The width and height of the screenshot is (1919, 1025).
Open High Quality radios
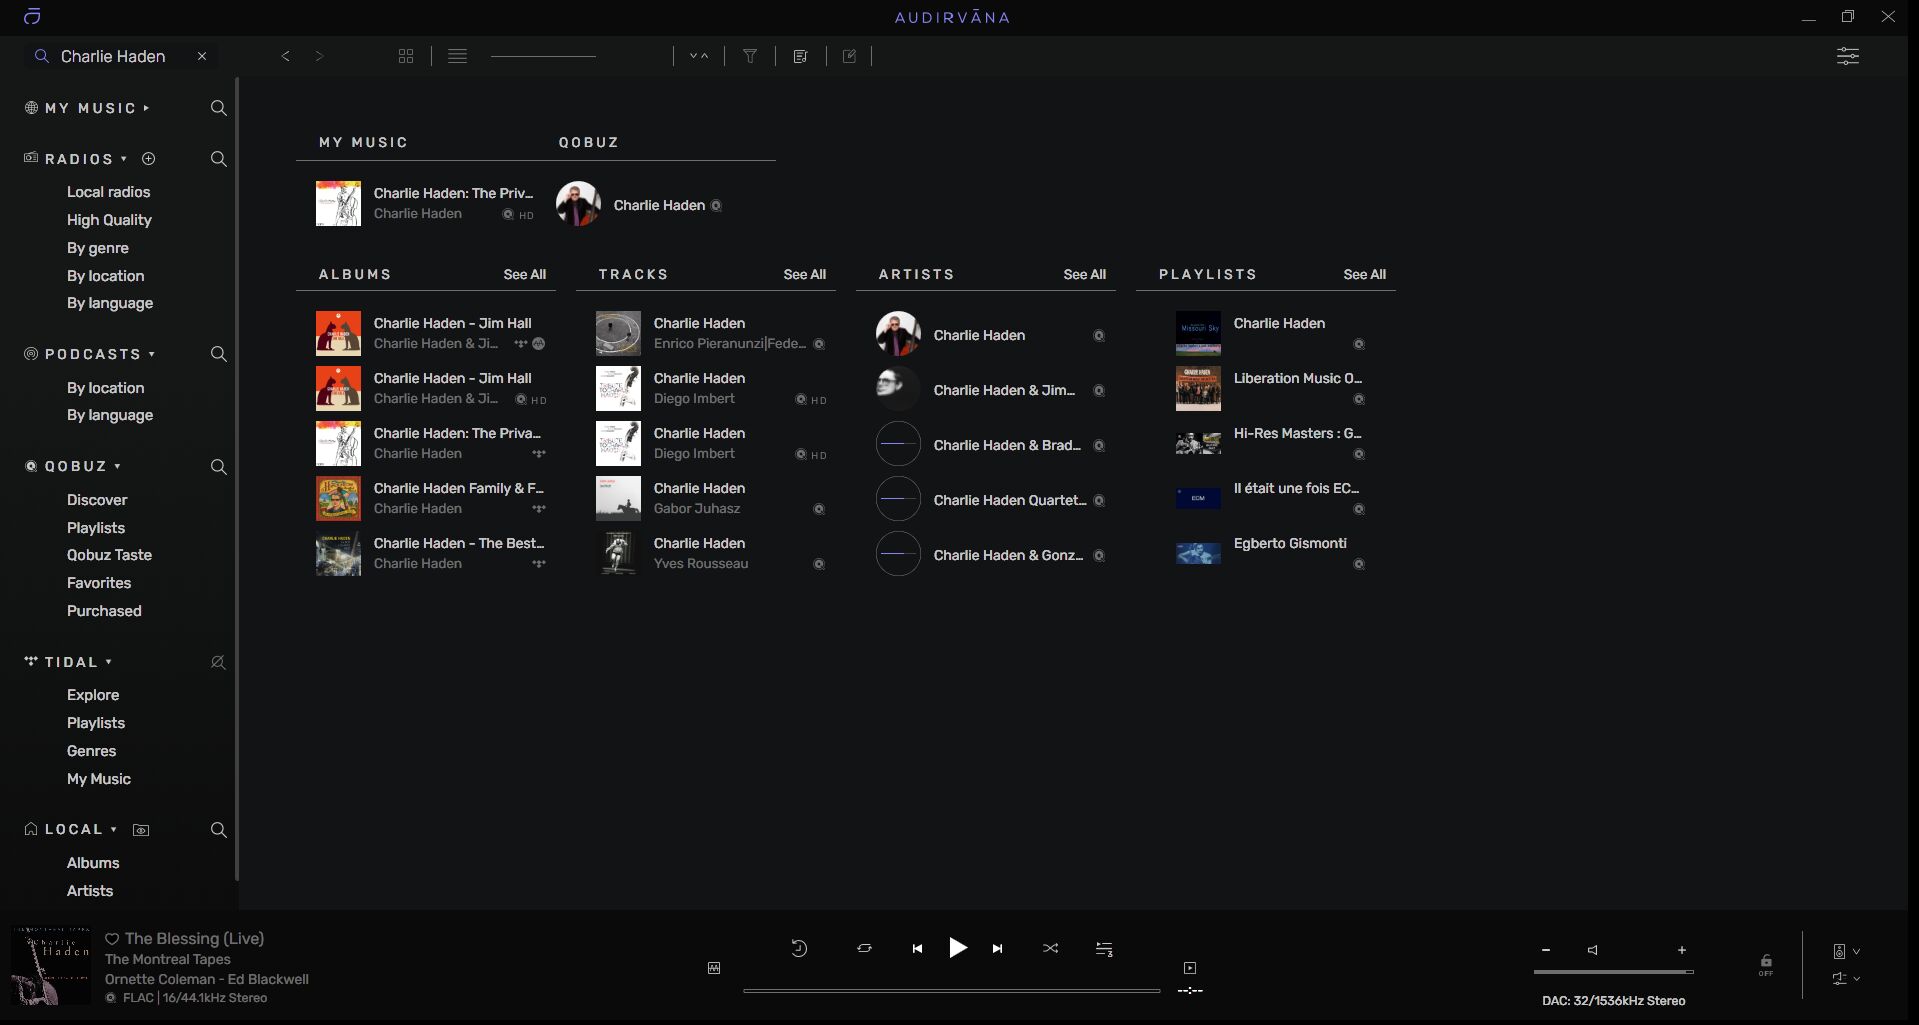[109, 220]
